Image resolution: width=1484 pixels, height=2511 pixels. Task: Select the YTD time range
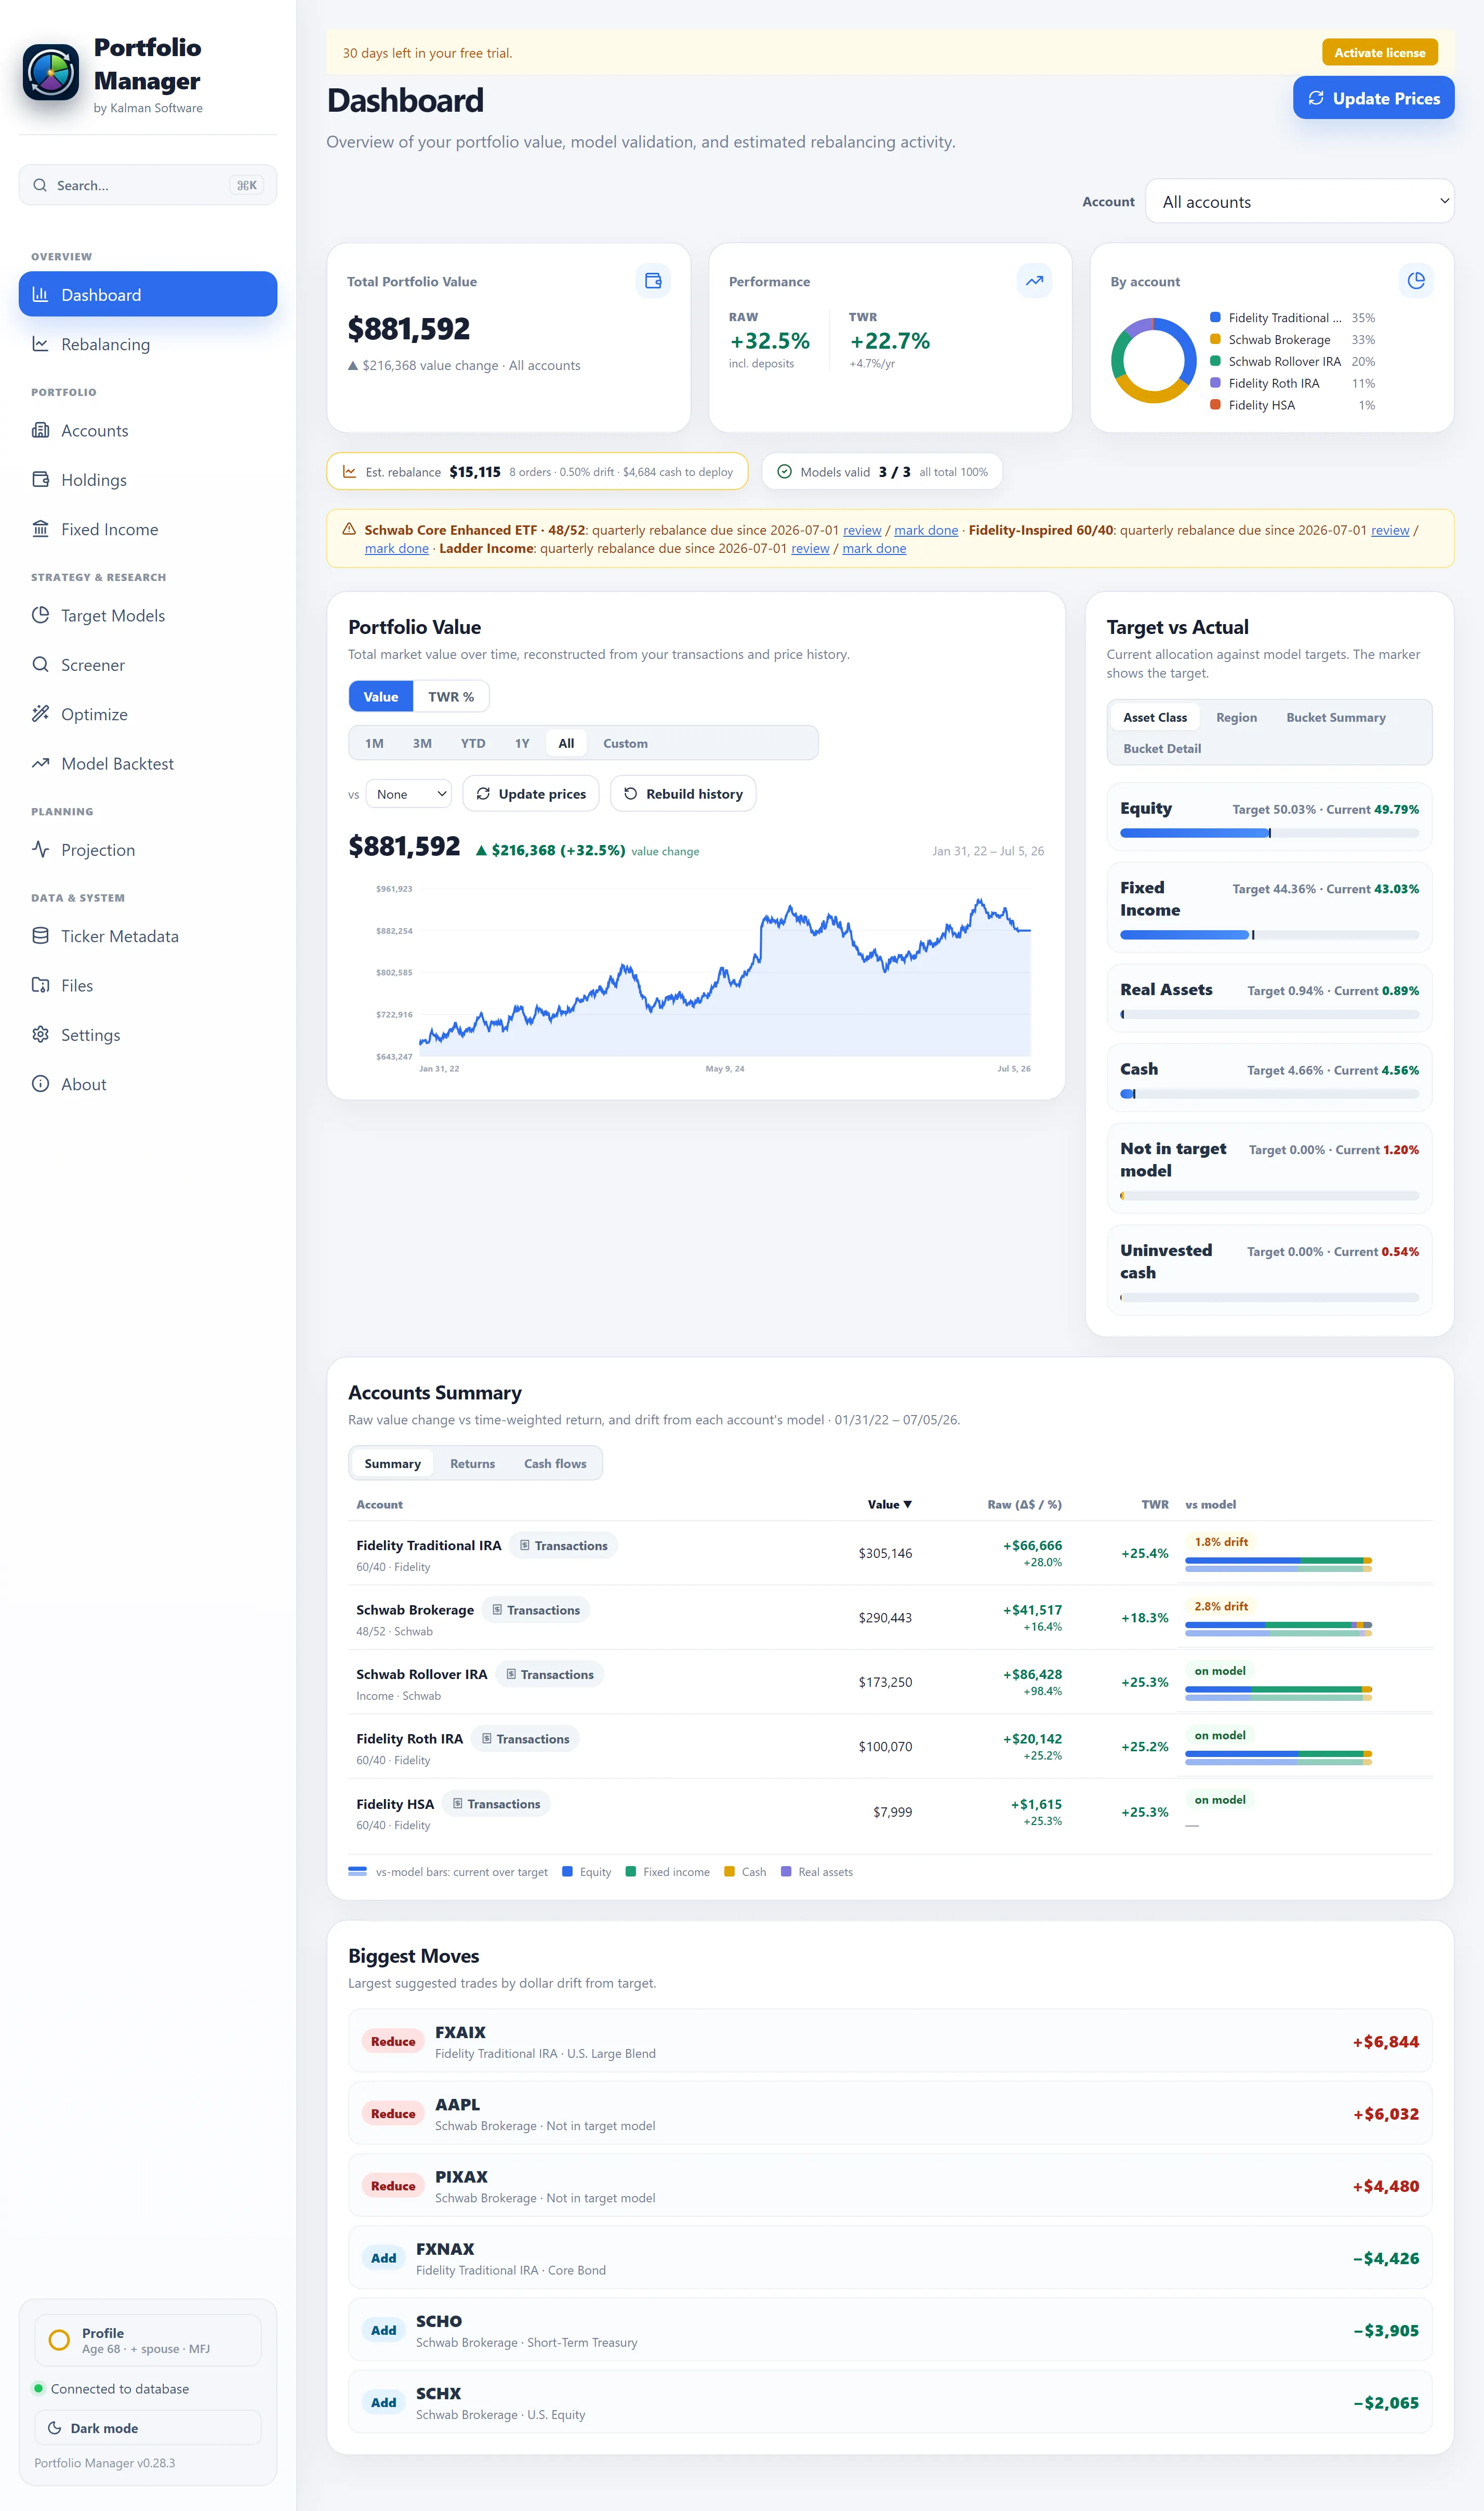(473, 743)
